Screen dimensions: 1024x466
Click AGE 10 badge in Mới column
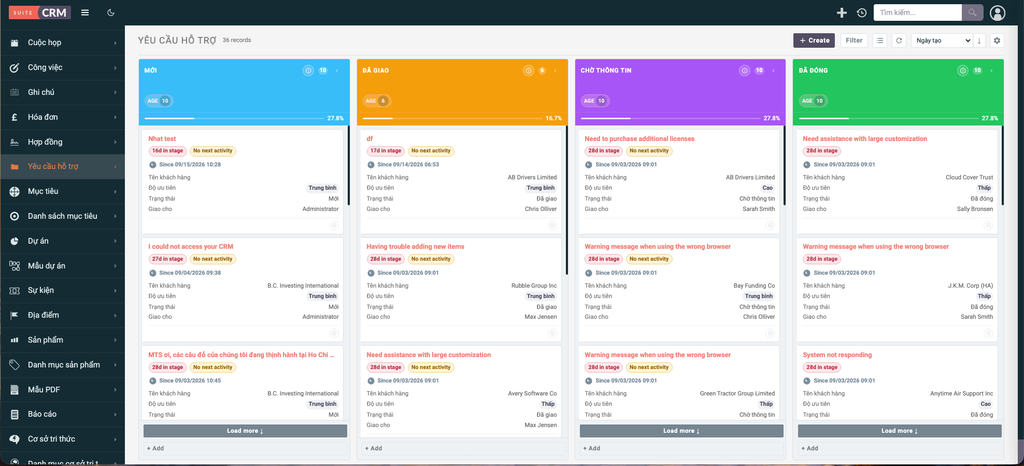[x=158, y=101]
